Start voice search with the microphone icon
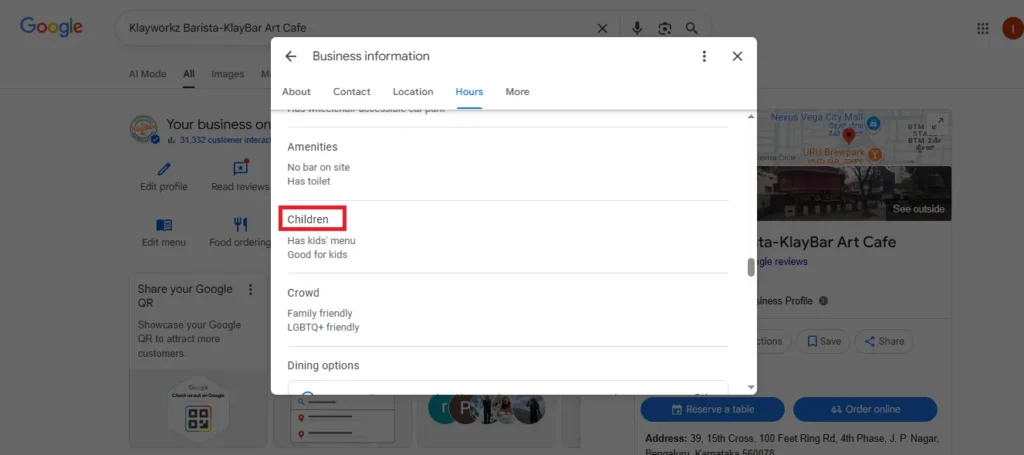 pos(637,28)
